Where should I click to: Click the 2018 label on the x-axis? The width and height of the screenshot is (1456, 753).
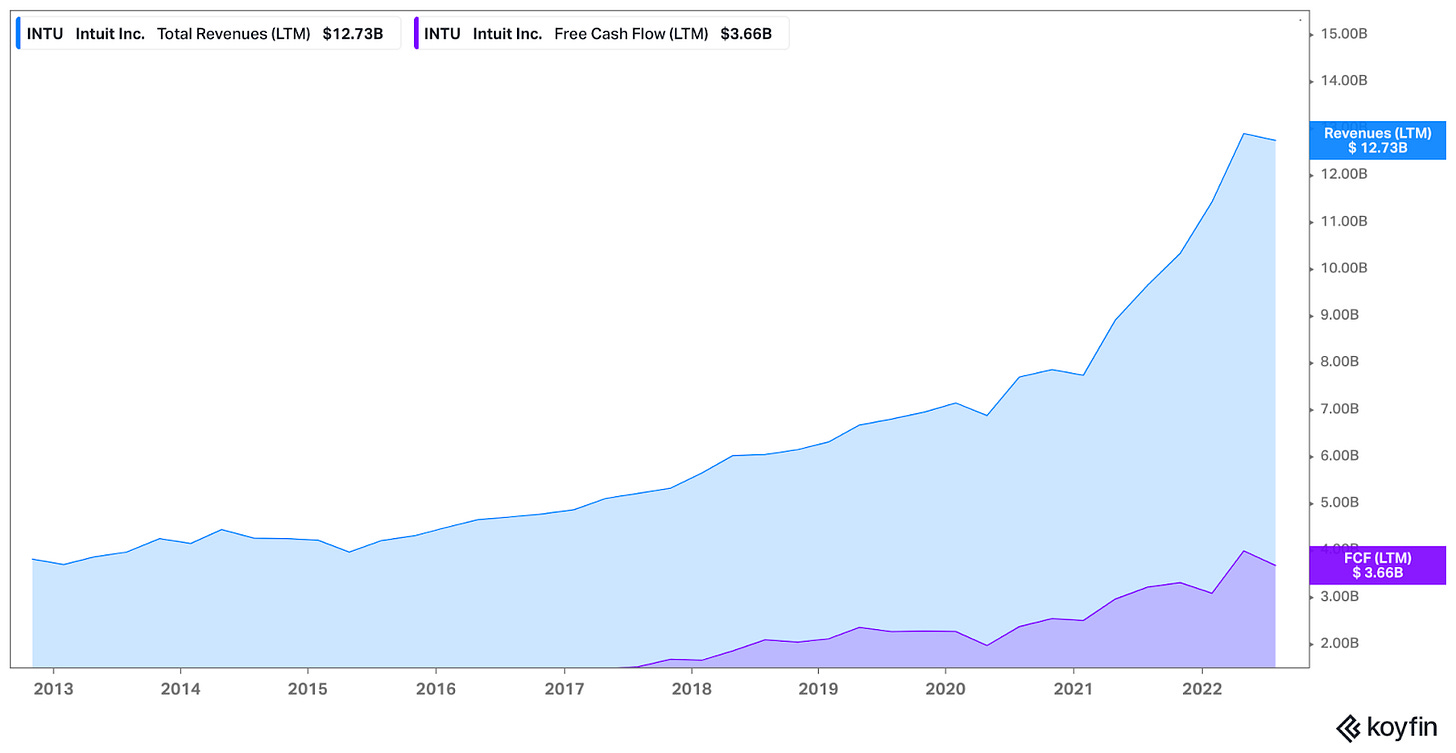[x=690, y=689]
